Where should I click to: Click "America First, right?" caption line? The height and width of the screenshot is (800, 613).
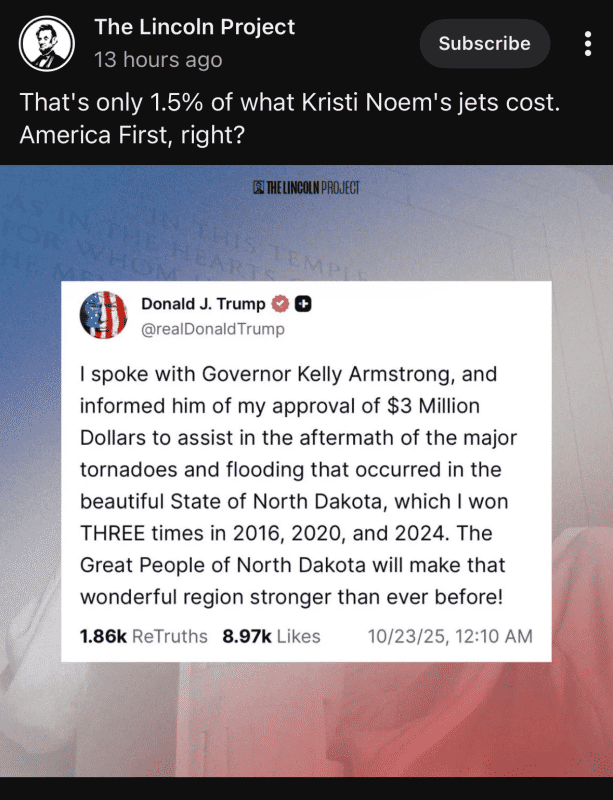(133, 133)
